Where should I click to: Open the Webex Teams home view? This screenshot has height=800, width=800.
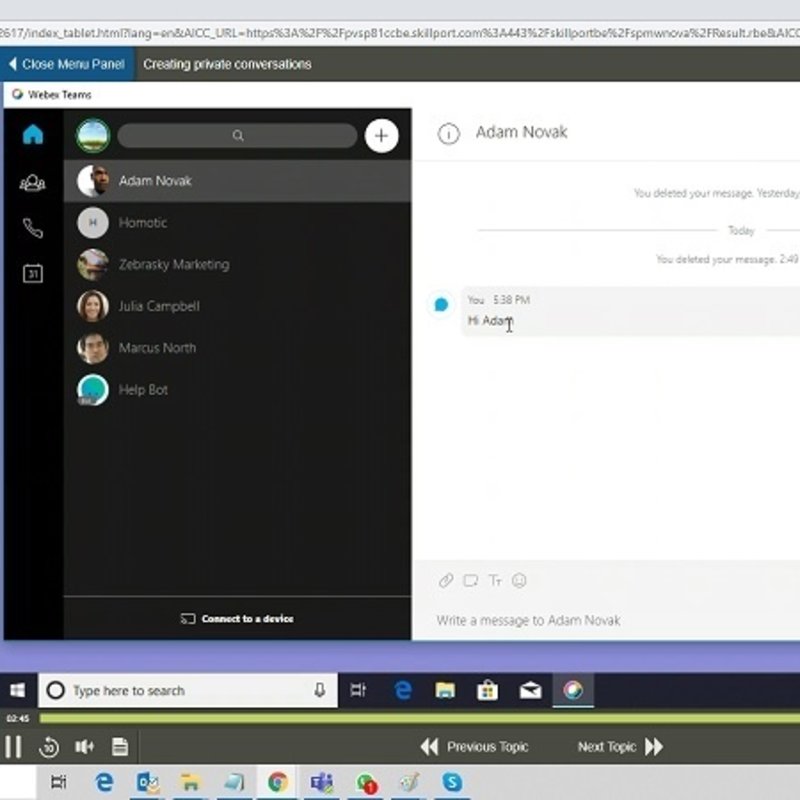[33, 135]
